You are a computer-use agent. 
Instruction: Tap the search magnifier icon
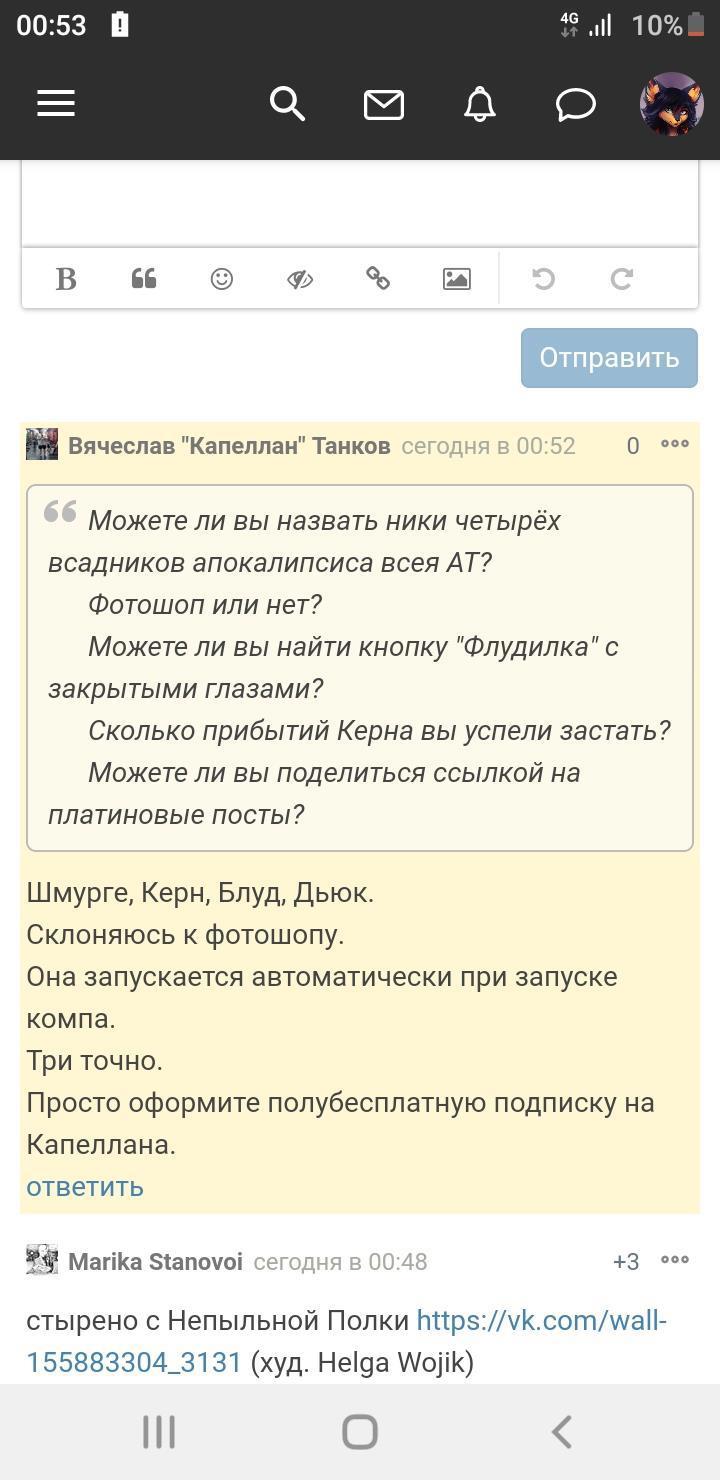tap(287, 104)
